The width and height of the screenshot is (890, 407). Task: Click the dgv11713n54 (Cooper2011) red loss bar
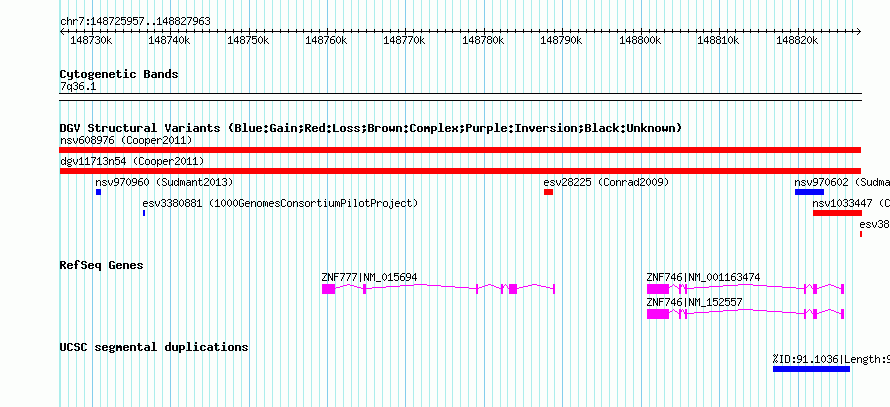(x=460, y=171)
